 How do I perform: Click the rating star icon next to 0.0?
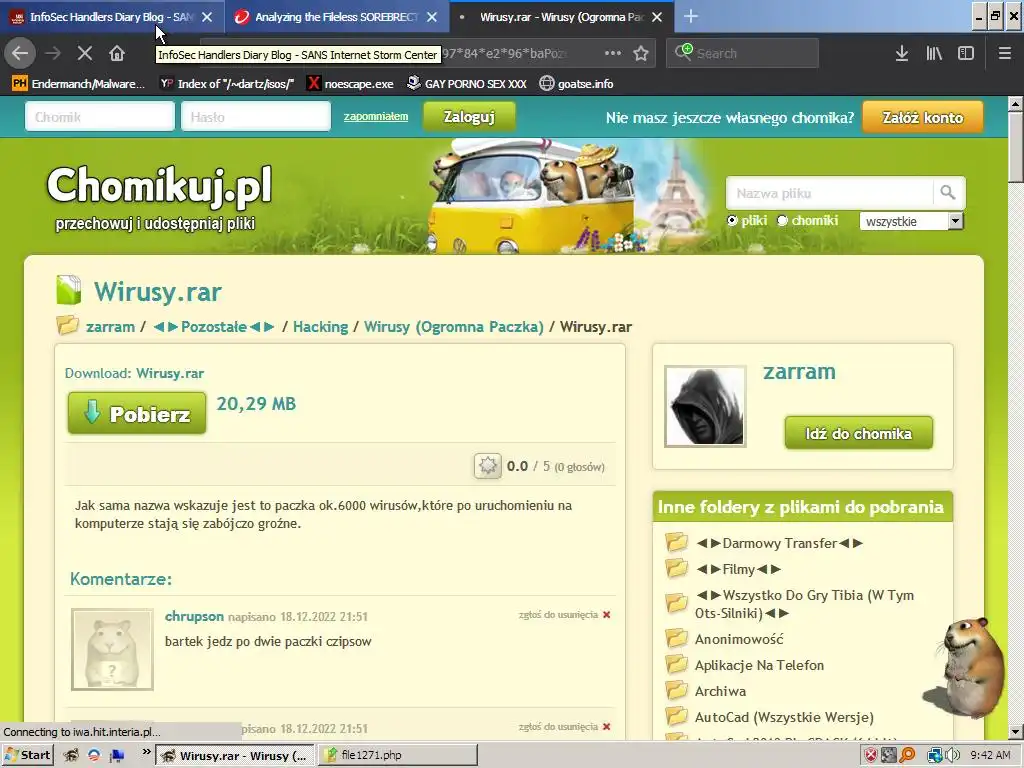(x=487, y=466)
